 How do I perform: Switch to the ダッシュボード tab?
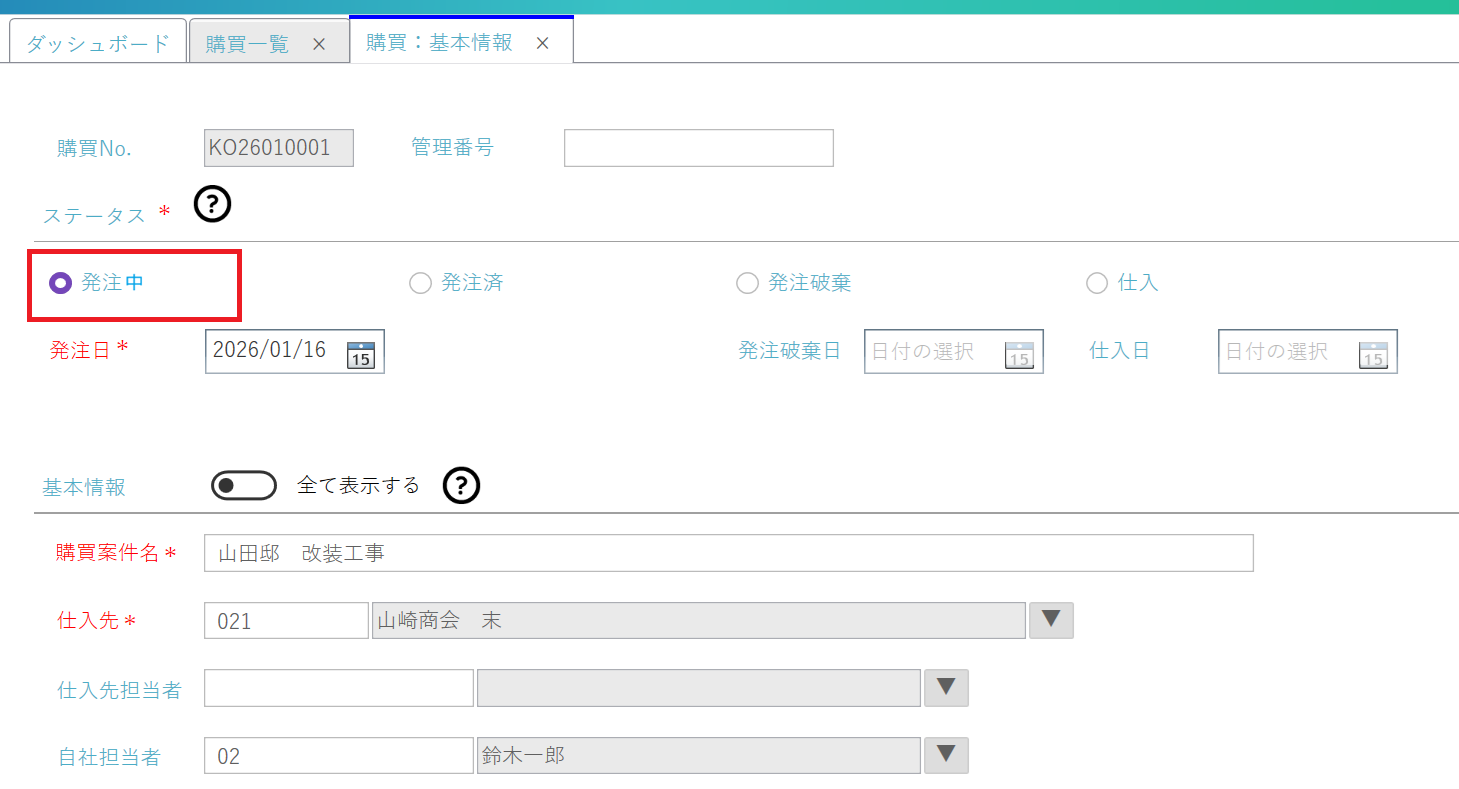pos(98,44)
